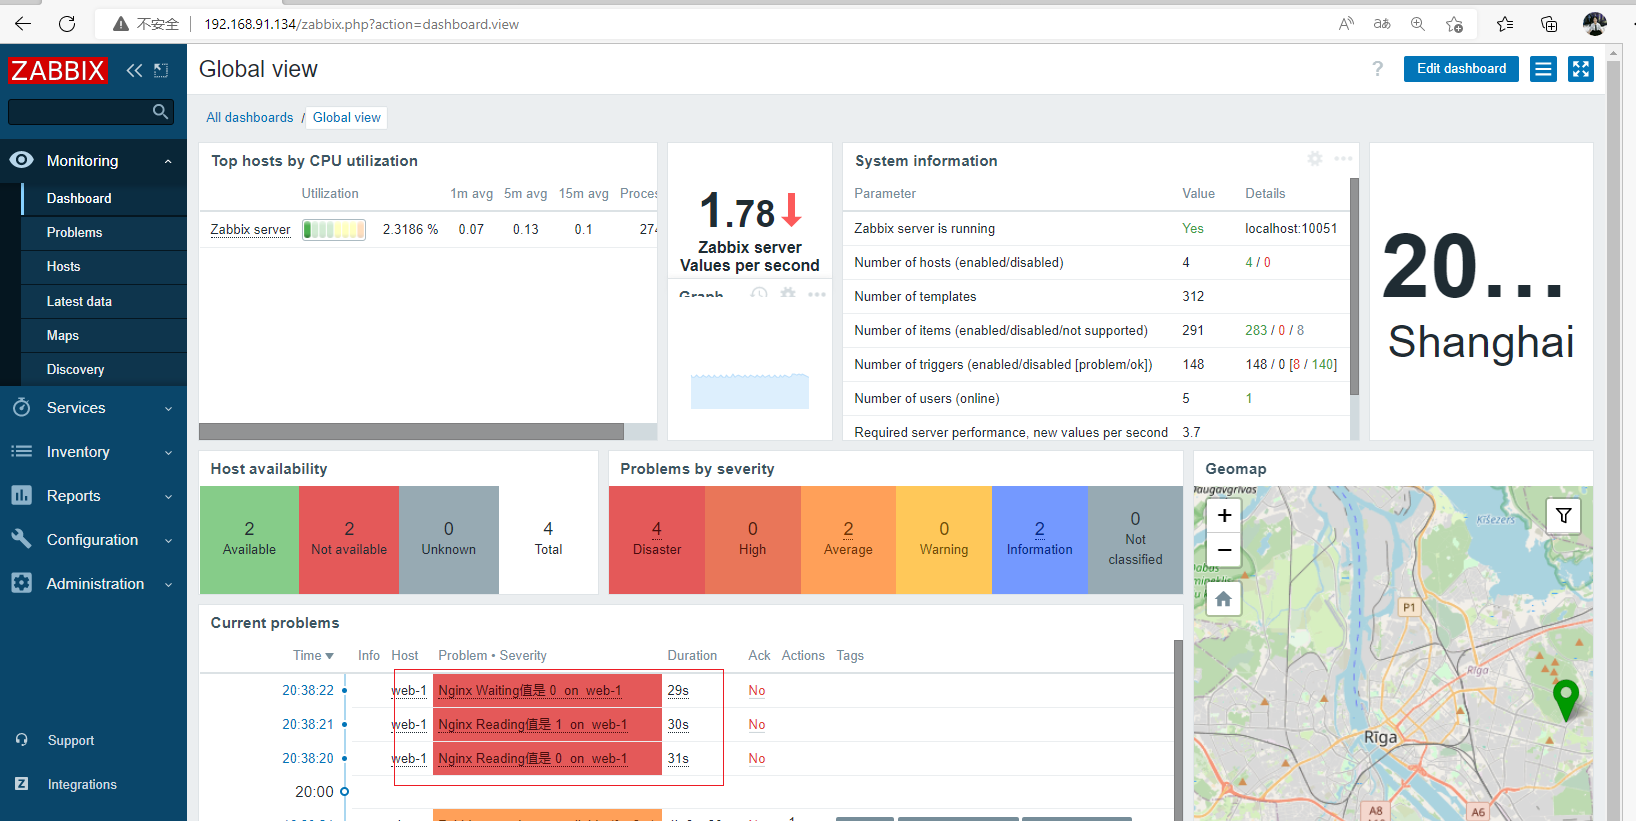Open Integrations link in sidebar
The image size is (1636, 821).
tap(82, 784)
